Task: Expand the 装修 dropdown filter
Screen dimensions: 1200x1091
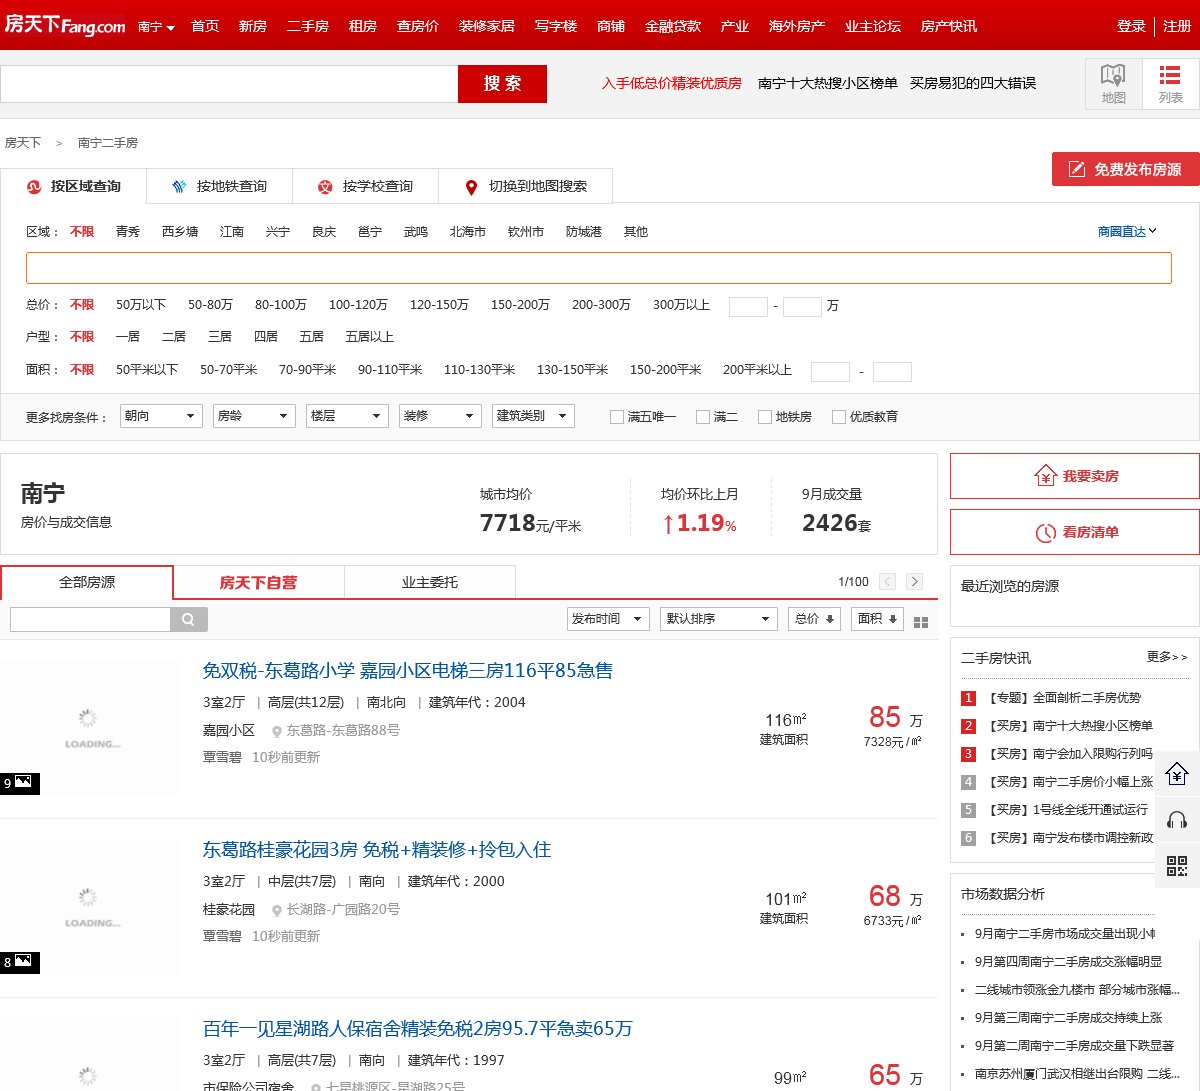Action: (x=440, y=416)
